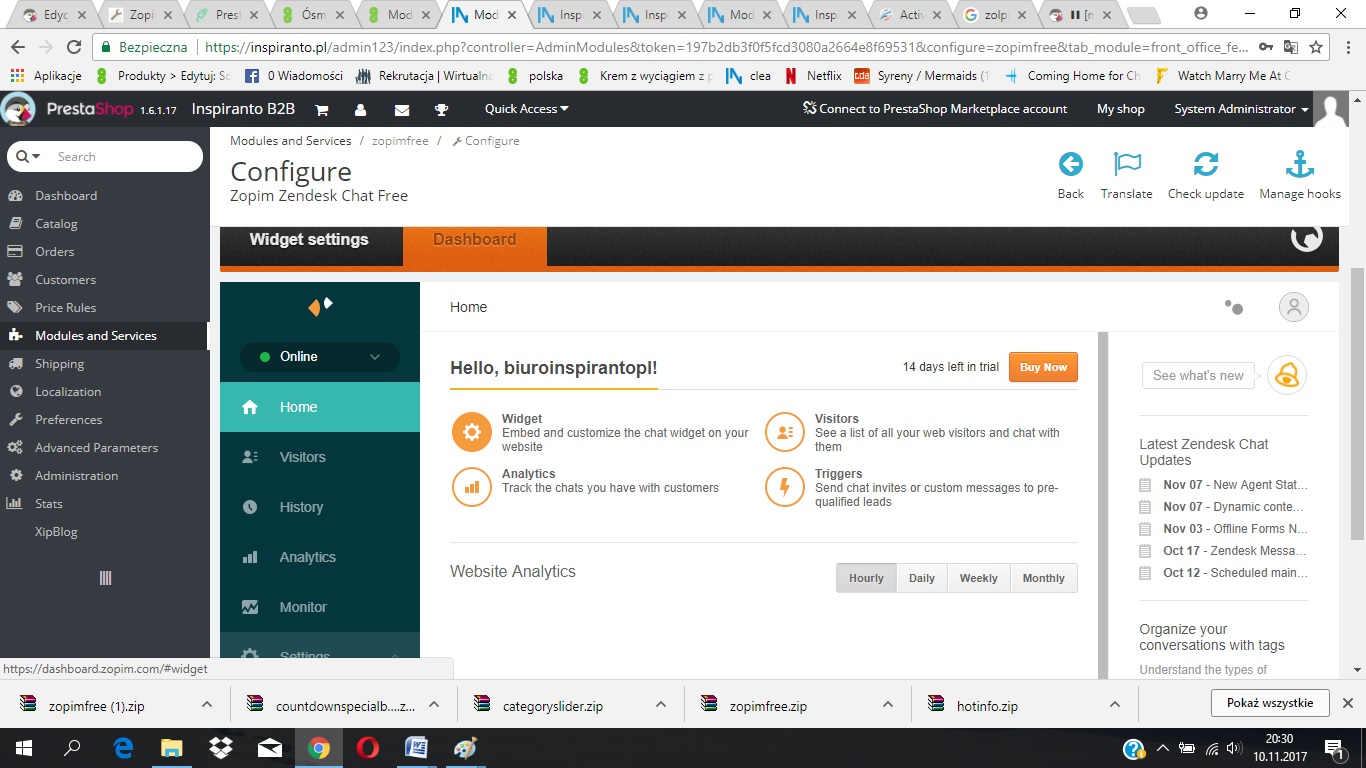
Task: Open the System Administrator dropdown menu
Action: (1241, 109)
